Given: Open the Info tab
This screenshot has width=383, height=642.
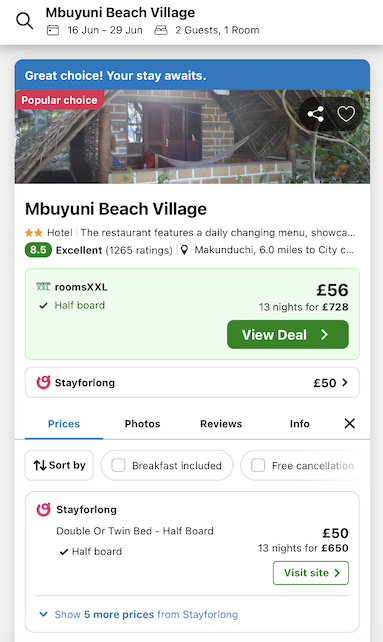Looking at the screenshot, I should click(x=300, y=423).
